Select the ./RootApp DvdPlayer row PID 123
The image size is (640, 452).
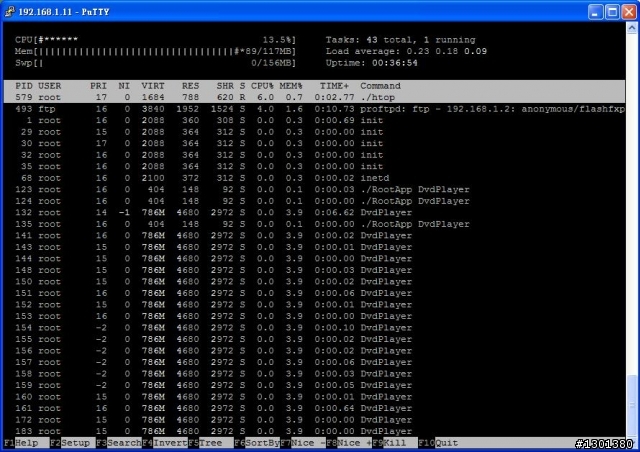[x=314, y=189]
